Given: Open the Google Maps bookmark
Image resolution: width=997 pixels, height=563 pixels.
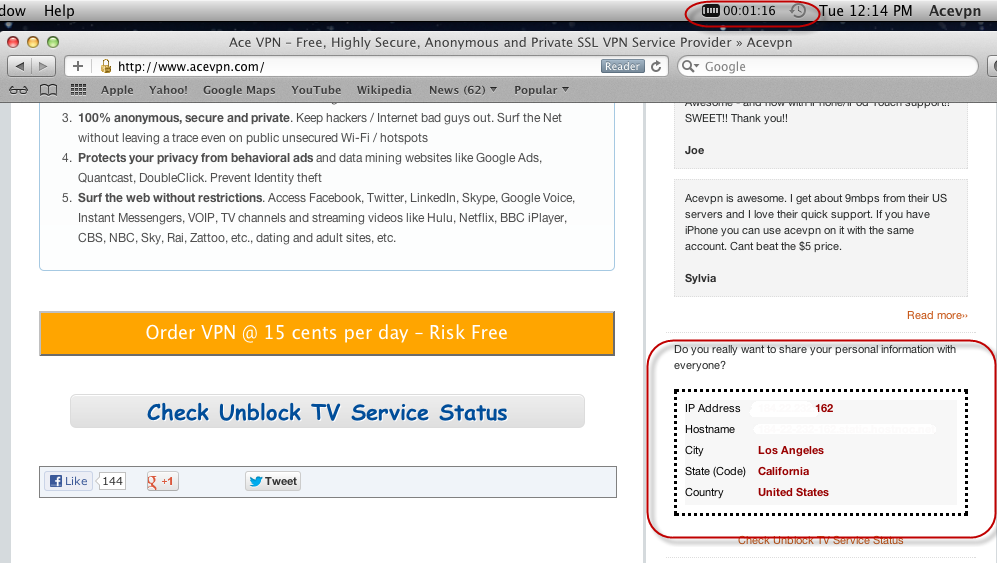Looking at the screenshot, I should point(239,90).
